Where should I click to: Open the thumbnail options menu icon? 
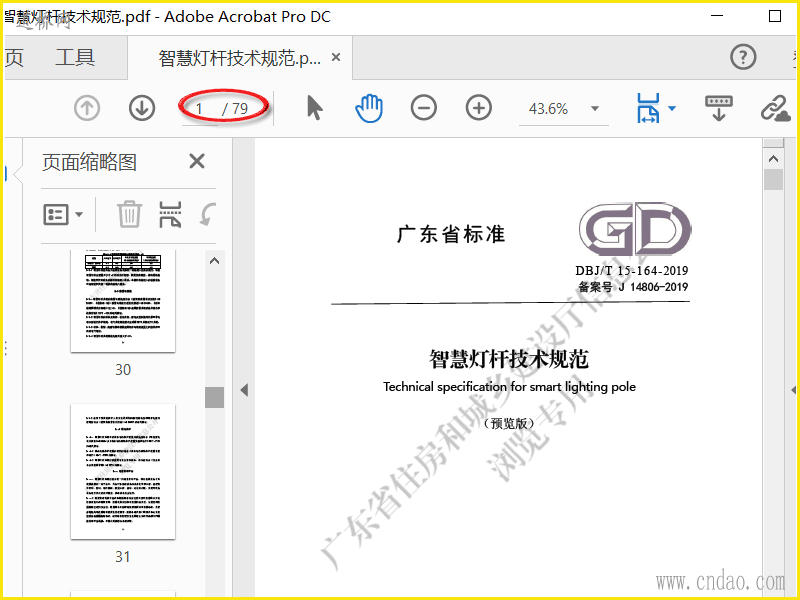tap(56, 214)
